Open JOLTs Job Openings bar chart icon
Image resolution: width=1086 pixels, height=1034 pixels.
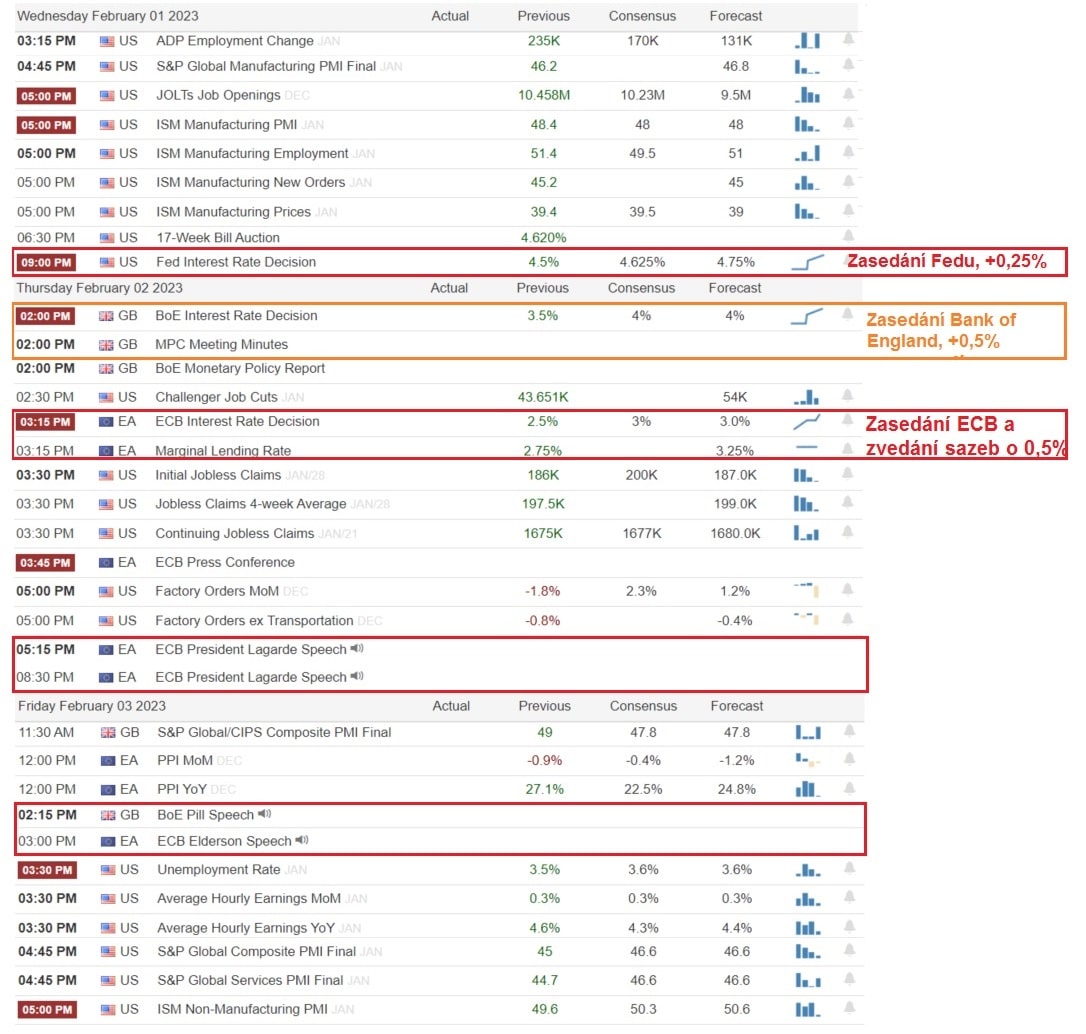tap(807, 95)
